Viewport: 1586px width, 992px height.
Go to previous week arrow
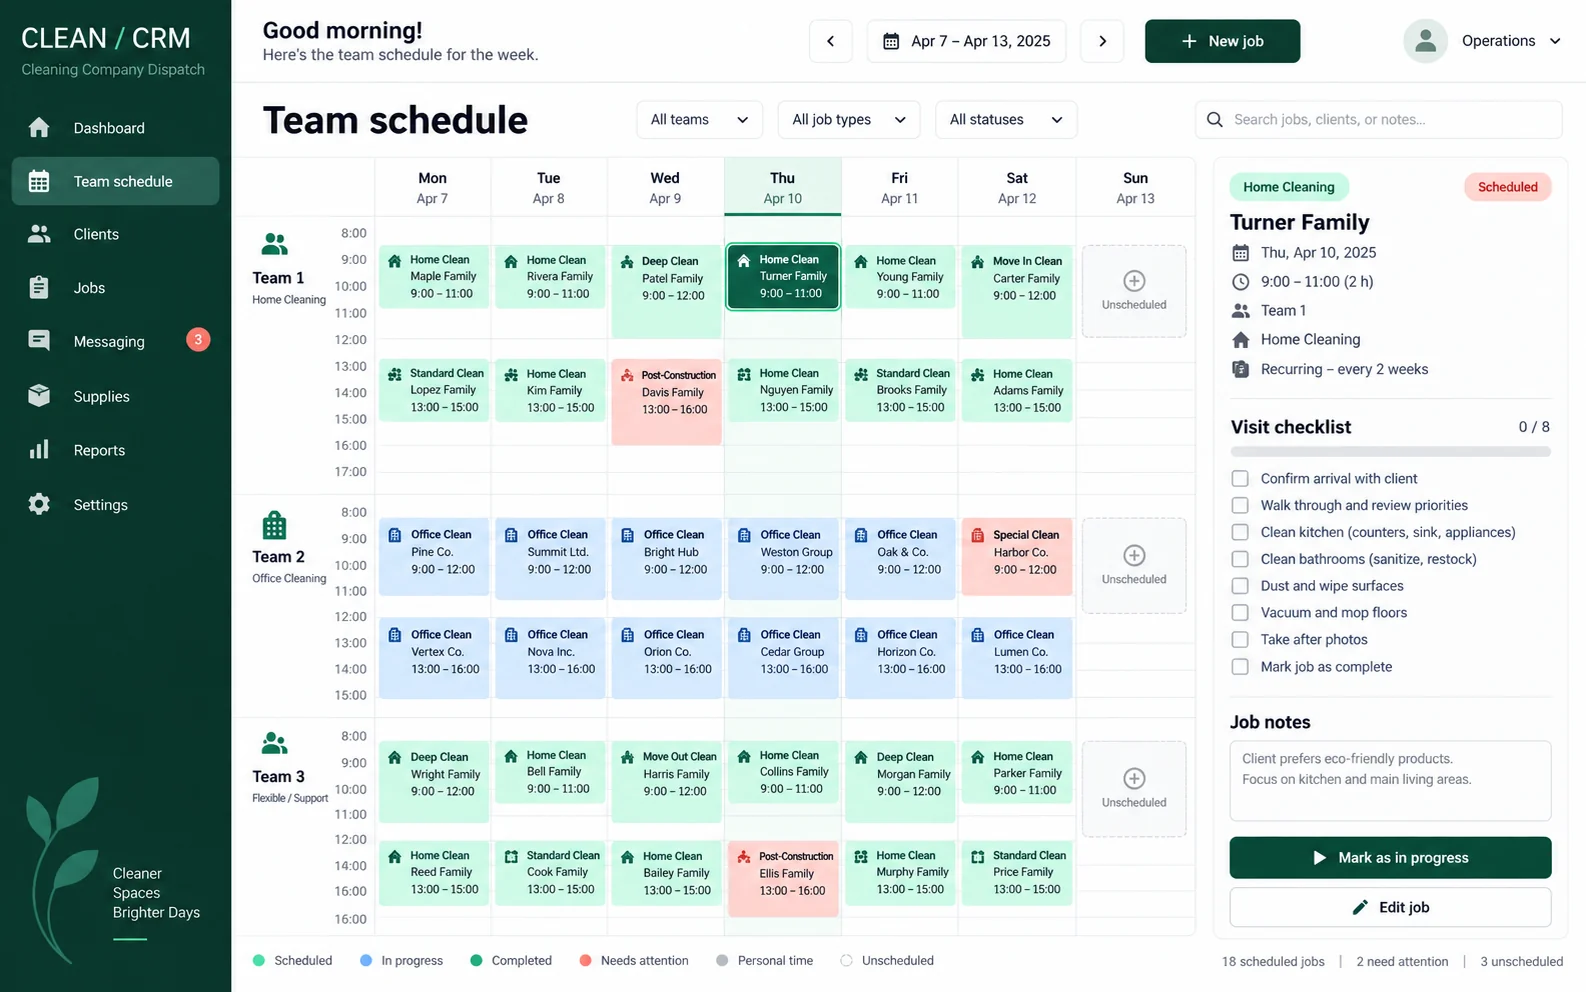click(x=831, y=41)
